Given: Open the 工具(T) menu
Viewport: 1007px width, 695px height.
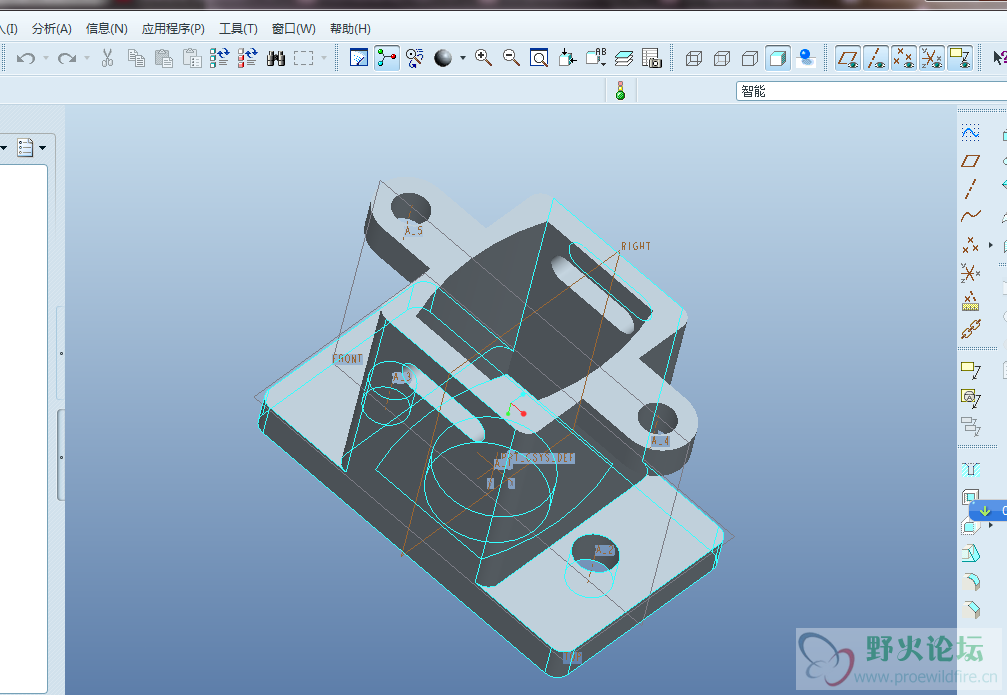Looking at the screenshot, I should point(238,29).
